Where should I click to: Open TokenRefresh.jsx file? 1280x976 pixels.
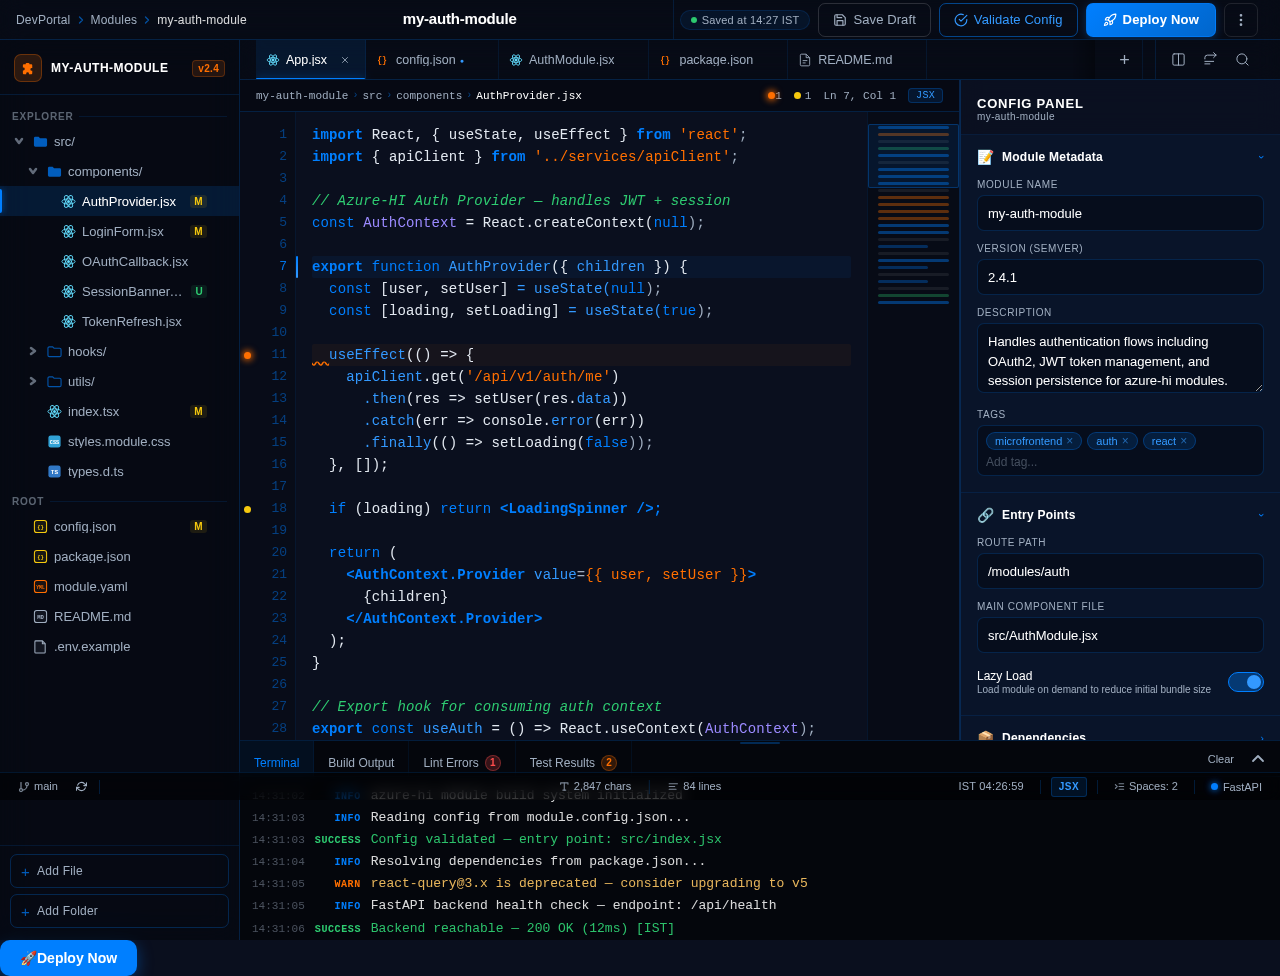pos(120,321)
